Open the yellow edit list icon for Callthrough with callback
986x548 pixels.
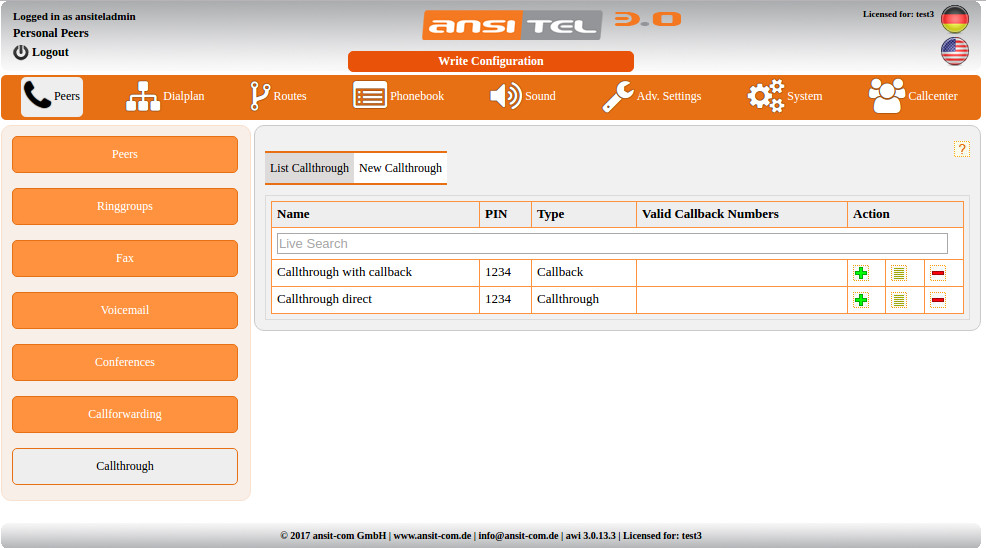(x=899, y=273)
